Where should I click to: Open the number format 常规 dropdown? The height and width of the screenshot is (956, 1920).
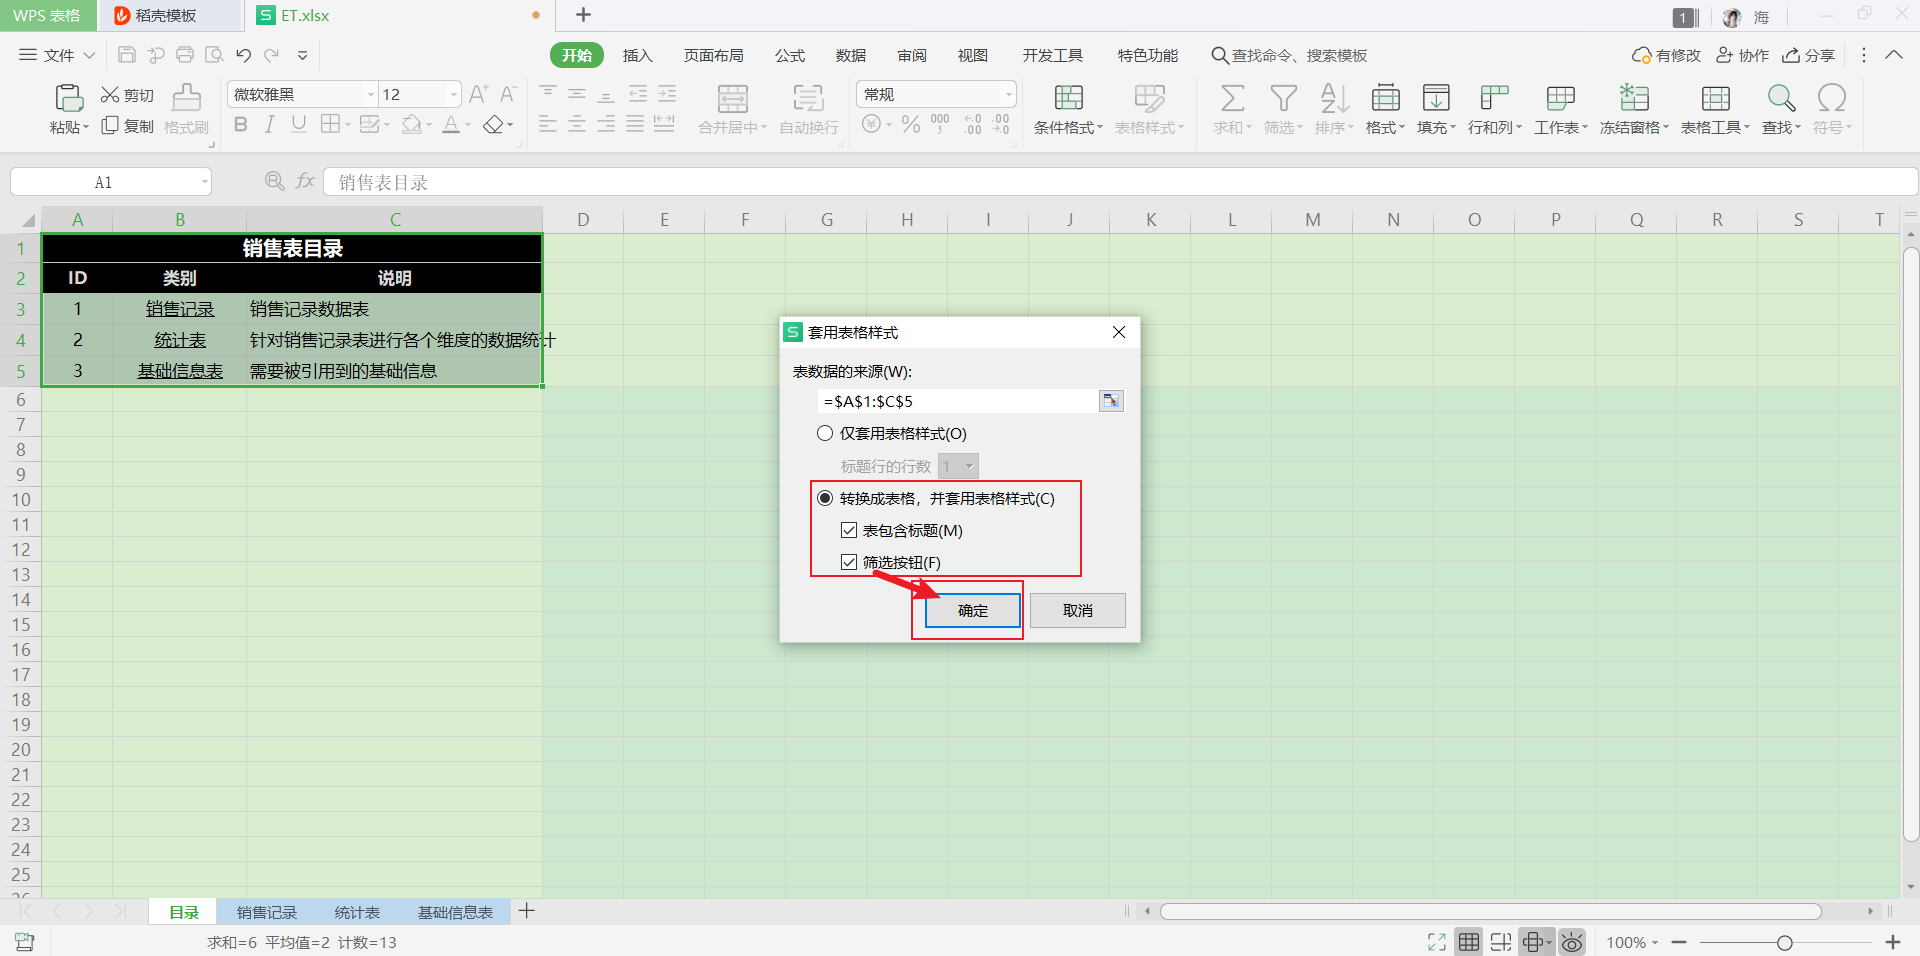pos(1008,94)
